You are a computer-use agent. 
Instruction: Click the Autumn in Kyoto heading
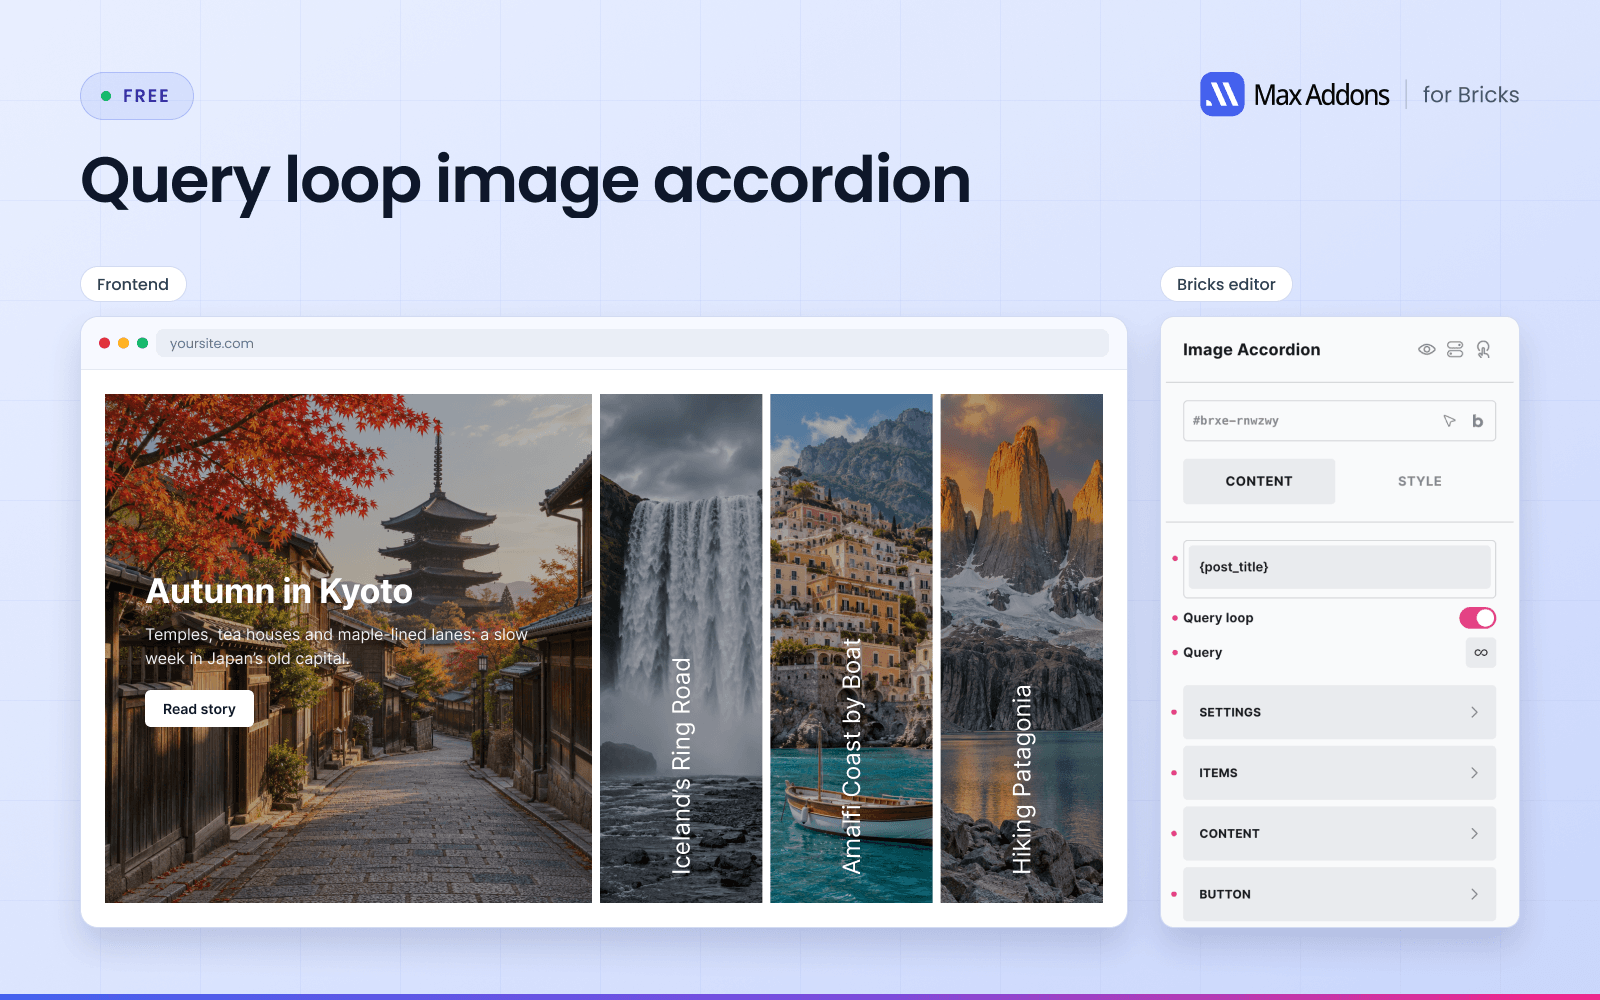(x=279, y=591)
